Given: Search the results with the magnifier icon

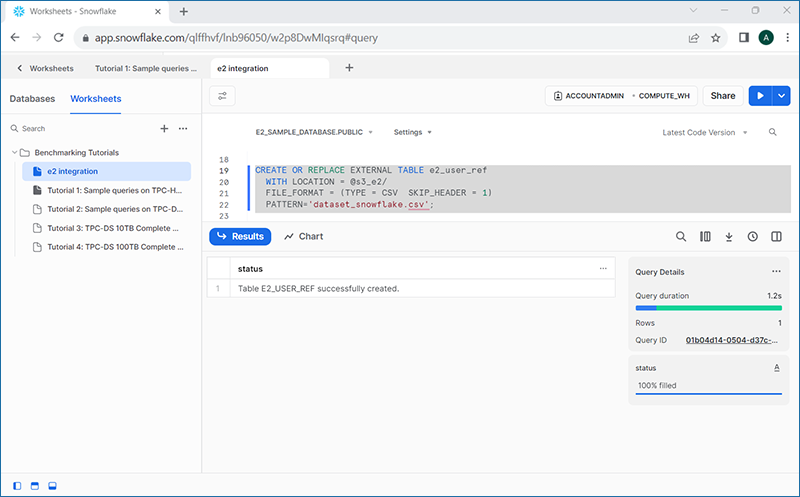Looking at the screenshot, I should (x=681, y=236).
